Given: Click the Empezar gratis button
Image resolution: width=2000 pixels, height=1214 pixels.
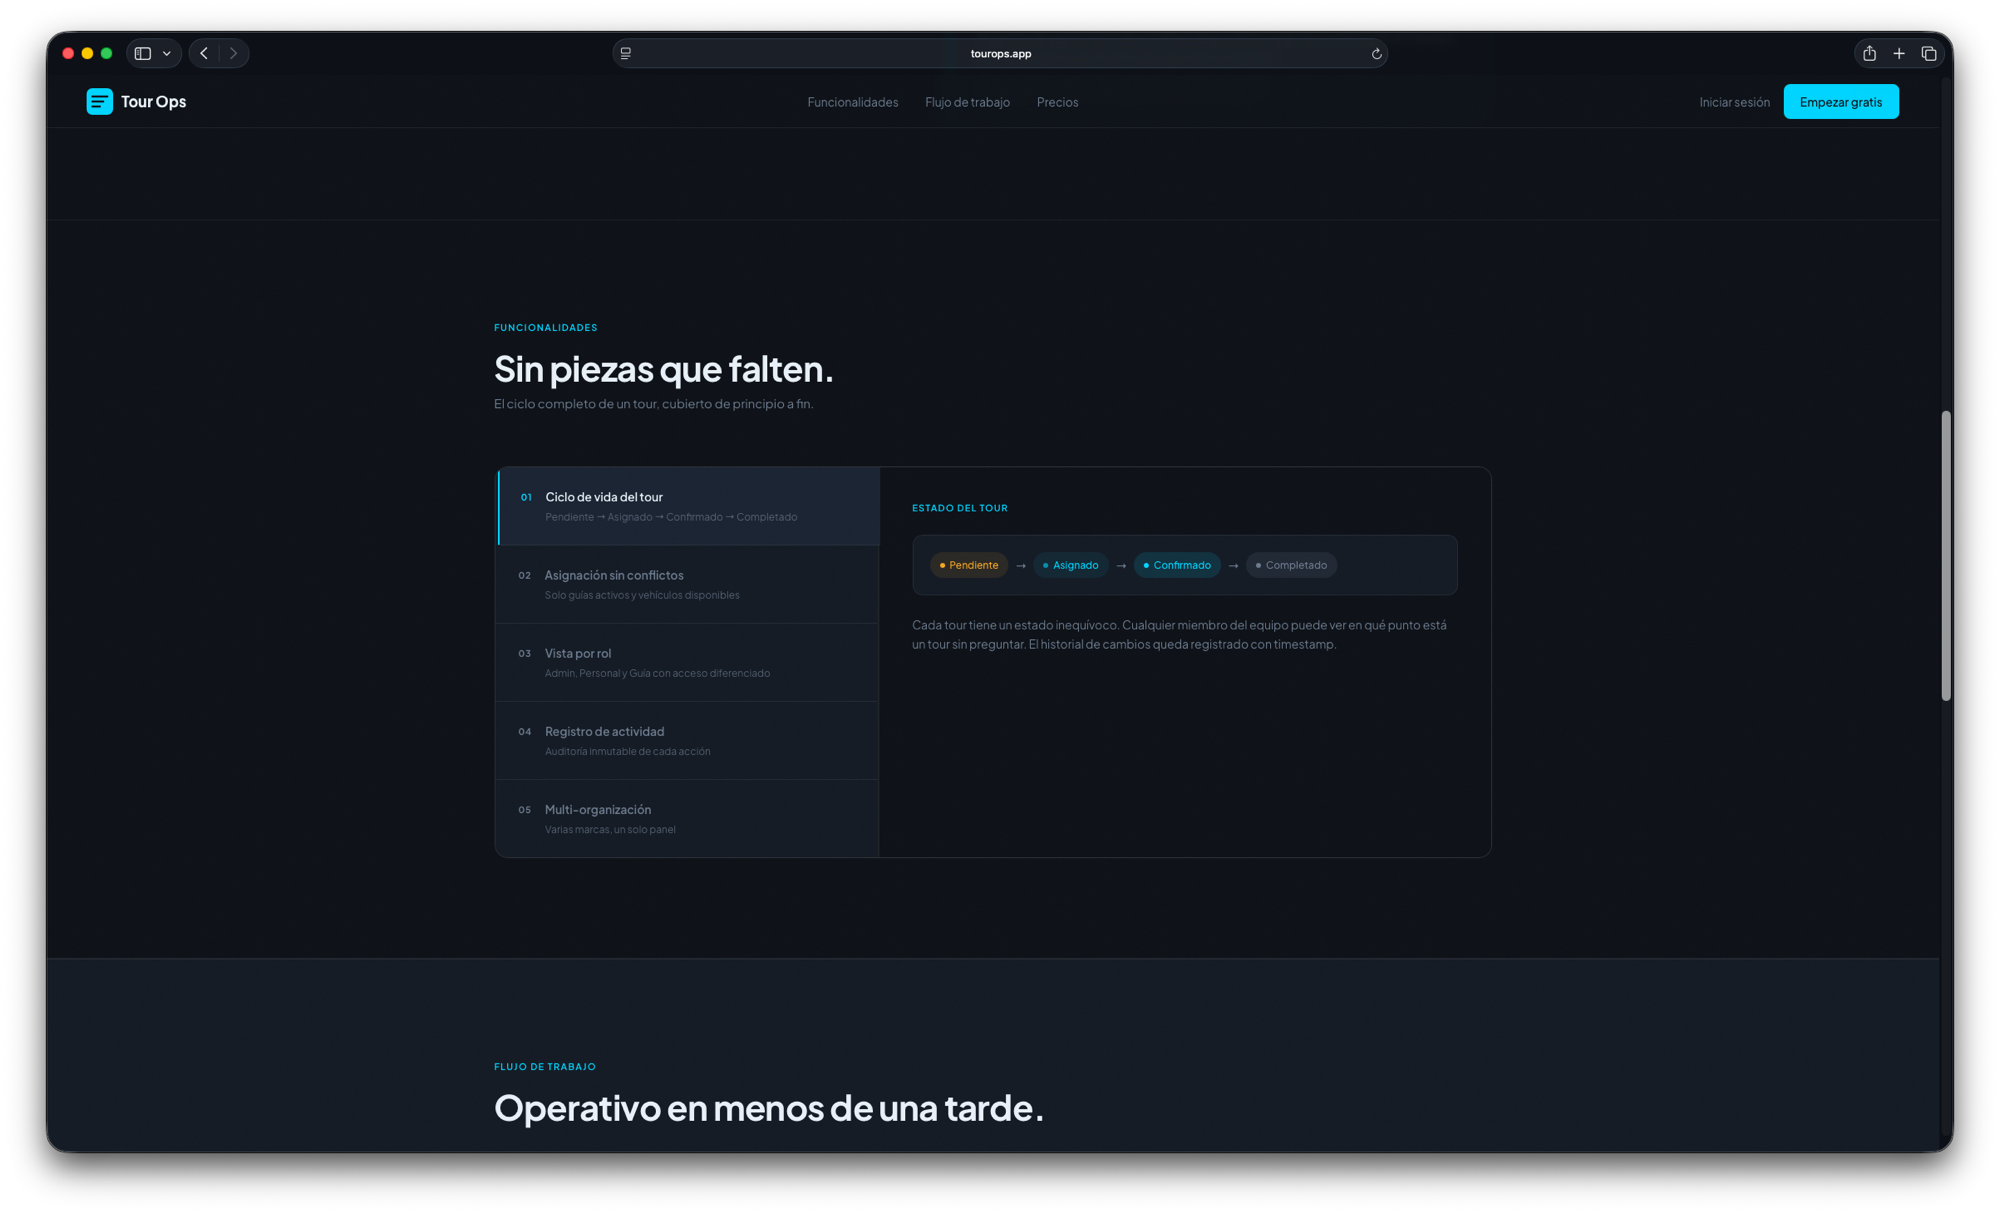Looking at the screenshot, I should [1841, 101].
